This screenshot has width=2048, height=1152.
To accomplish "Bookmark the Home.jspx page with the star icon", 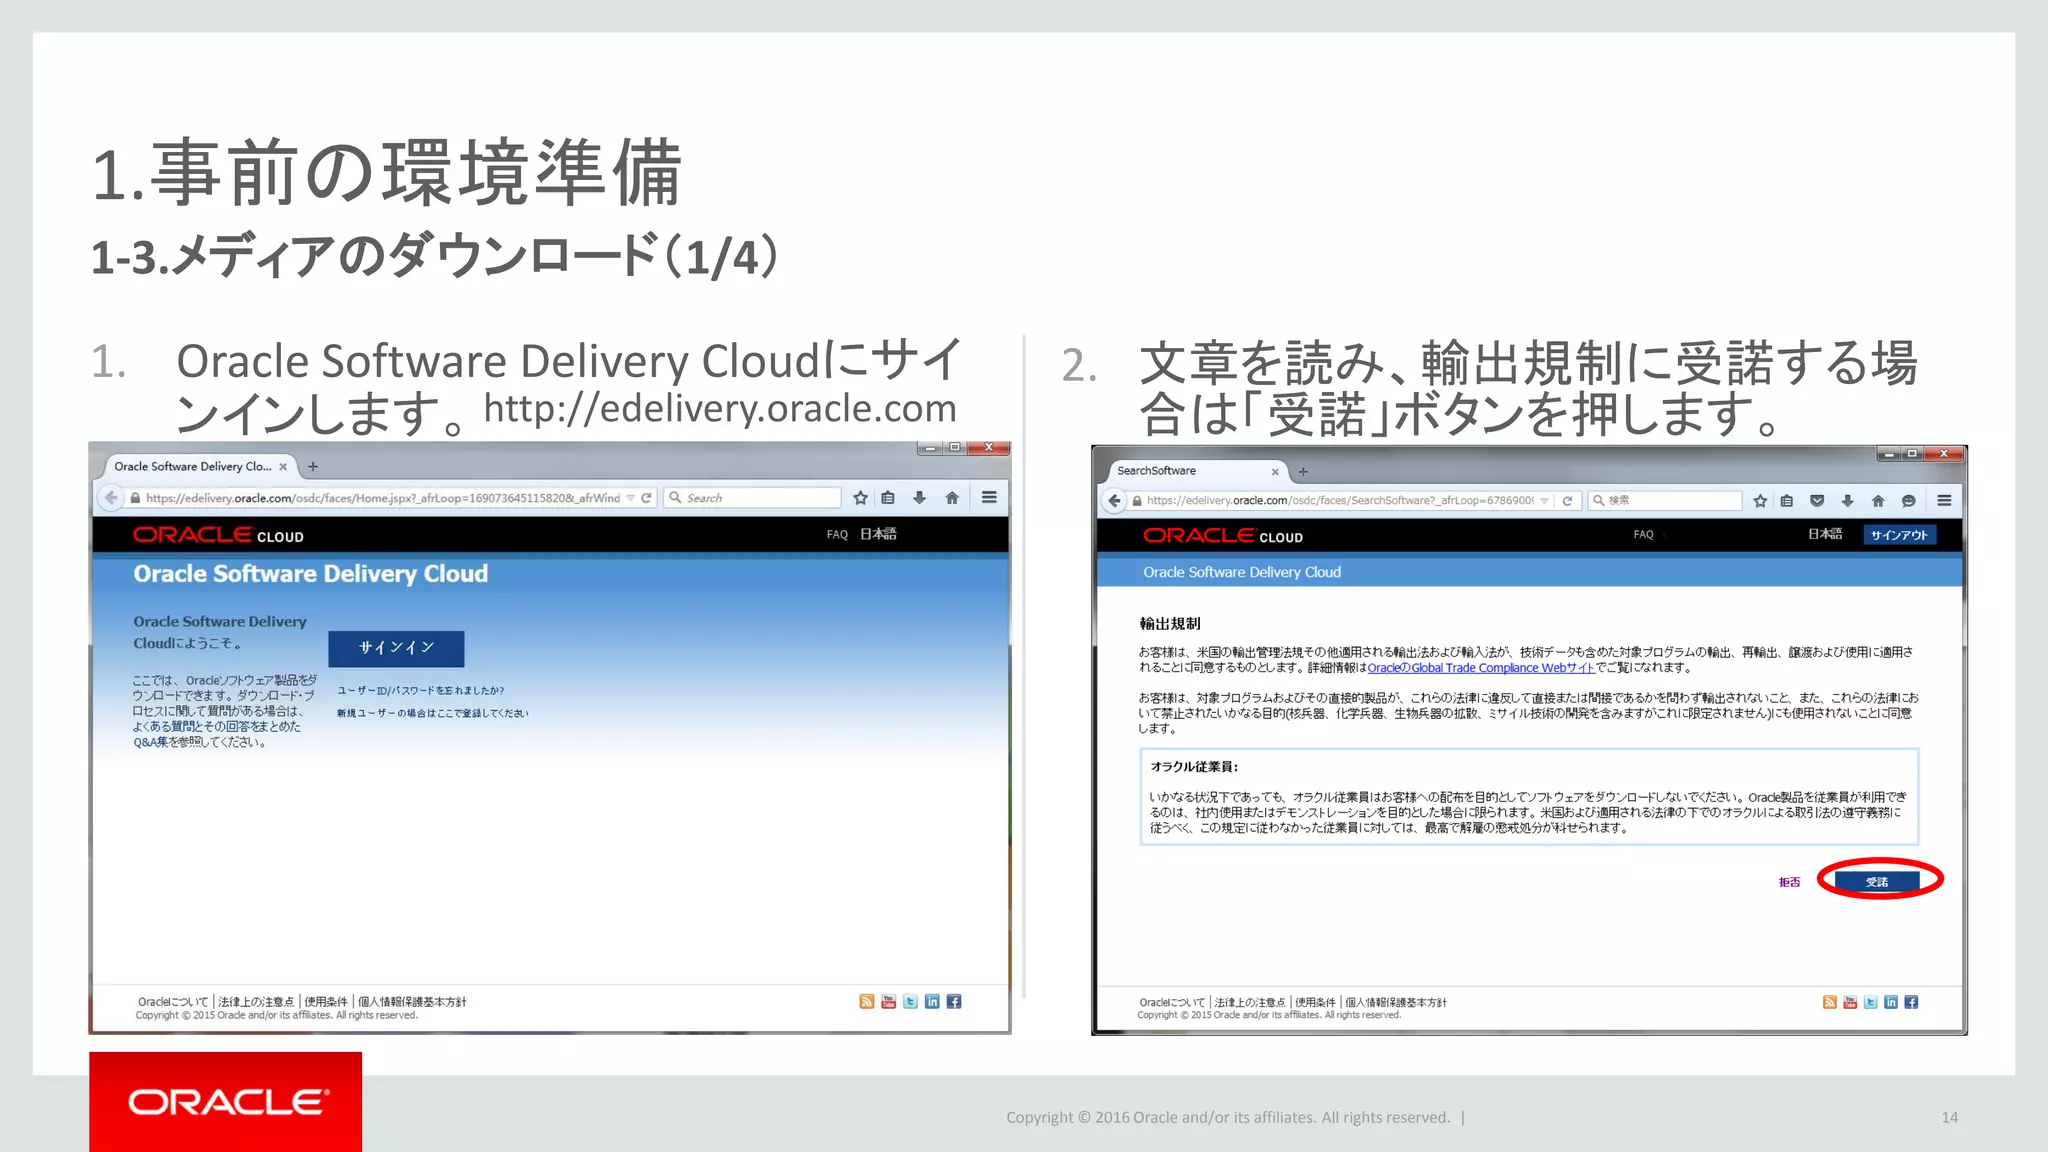I will click(x=860, y=497).
